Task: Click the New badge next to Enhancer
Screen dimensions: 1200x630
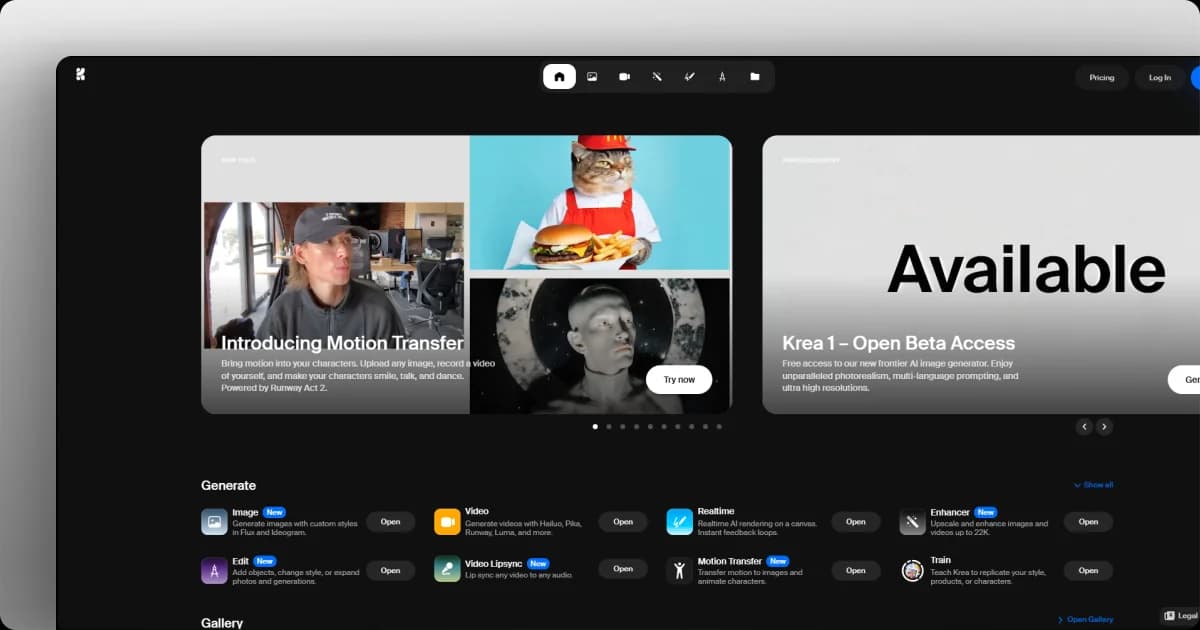Action: (x=986, y=512)
